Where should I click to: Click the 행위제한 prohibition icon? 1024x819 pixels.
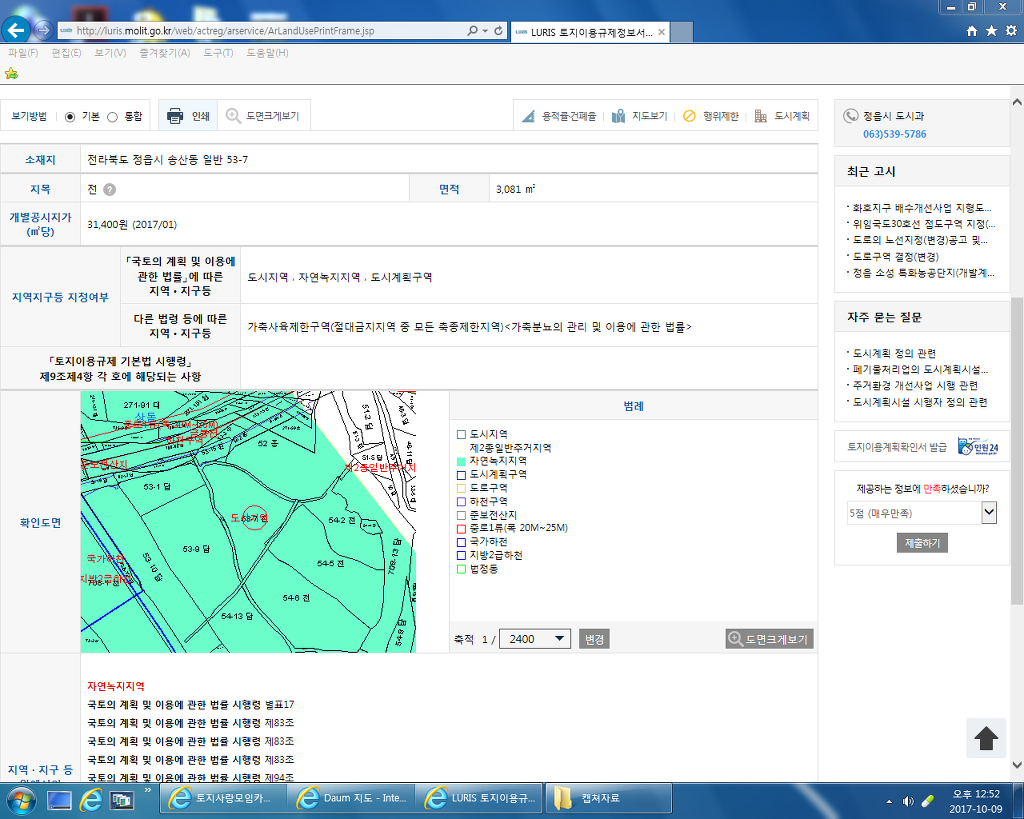point(689,116)
